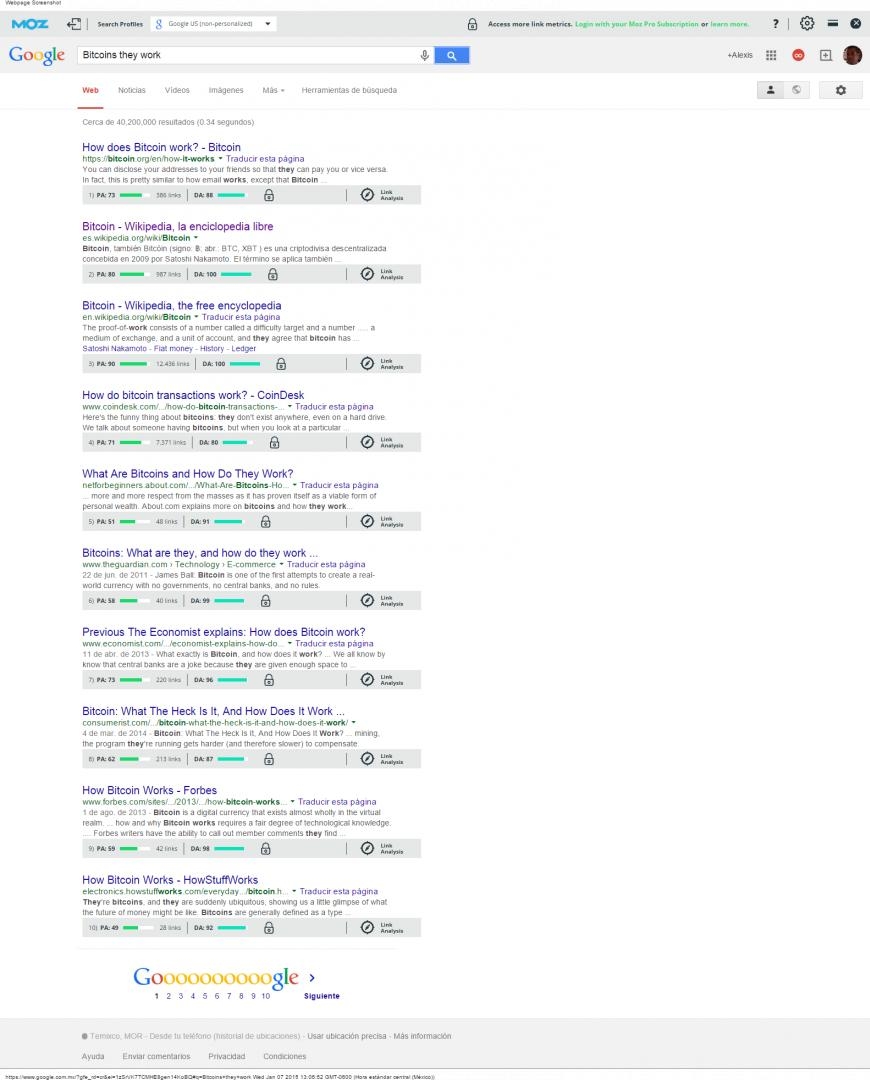Open Satoshi Nakamoto sitelink
Screen dimensions: 870x1080
pyautogui.click(x=114, y=349)
